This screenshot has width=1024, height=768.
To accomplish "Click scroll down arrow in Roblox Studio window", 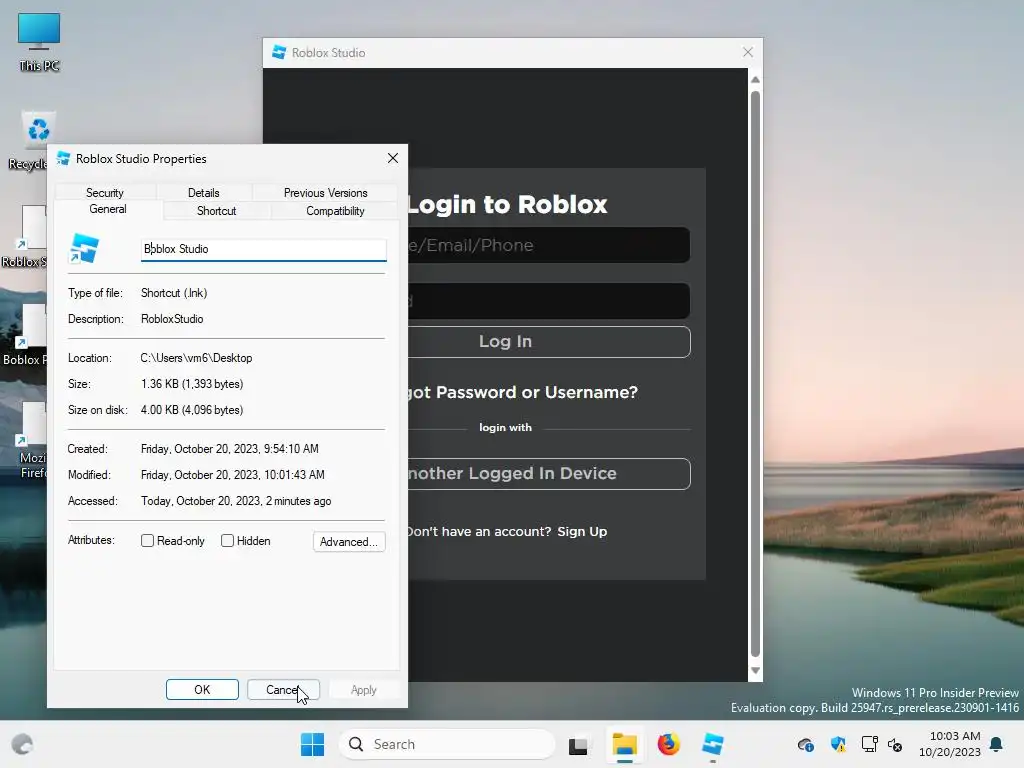I will click(755, 671).
